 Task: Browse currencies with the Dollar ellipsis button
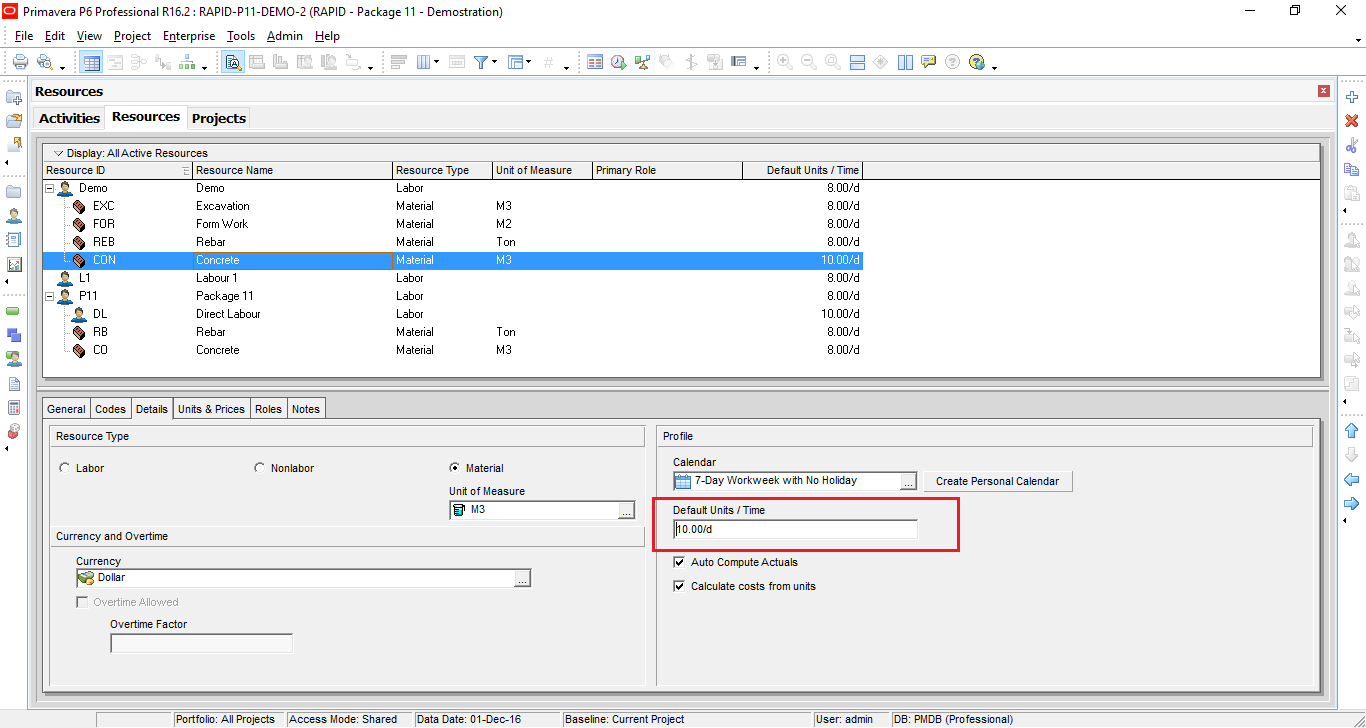[x=521, y=578]
